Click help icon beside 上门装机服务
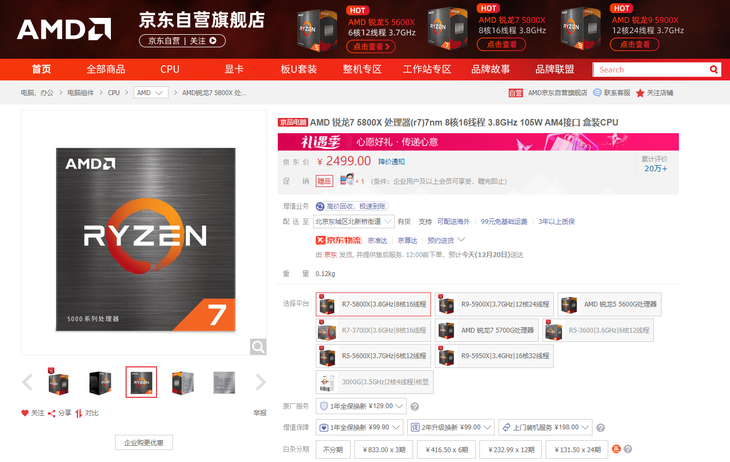This screenshot has height=462, width=730. [x=601, y=428]
